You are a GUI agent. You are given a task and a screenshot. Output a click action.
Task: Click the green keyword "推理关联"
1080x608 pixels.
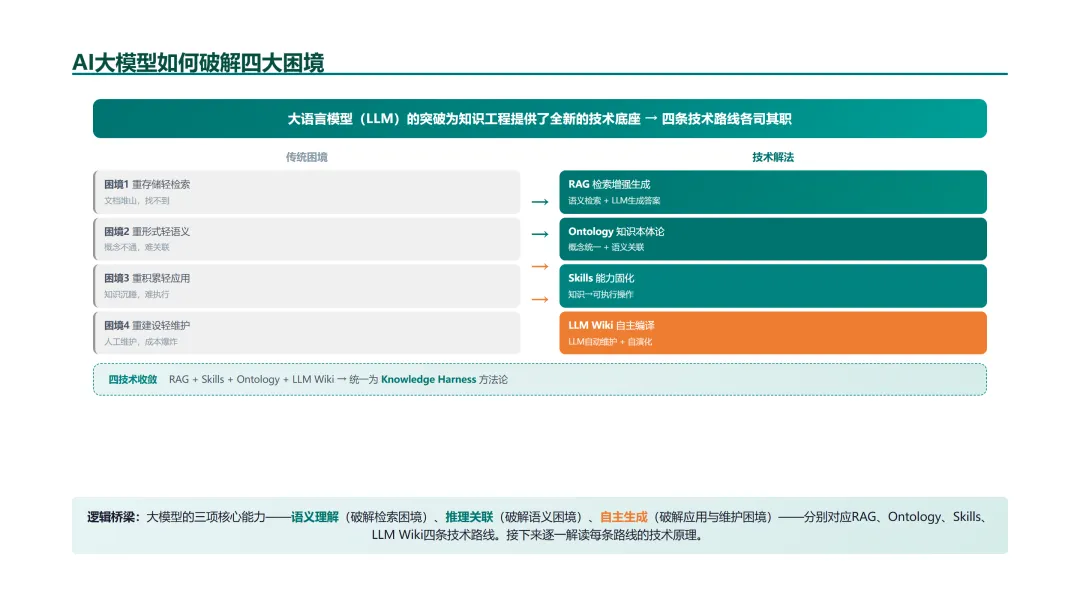[x=469, y=517]
